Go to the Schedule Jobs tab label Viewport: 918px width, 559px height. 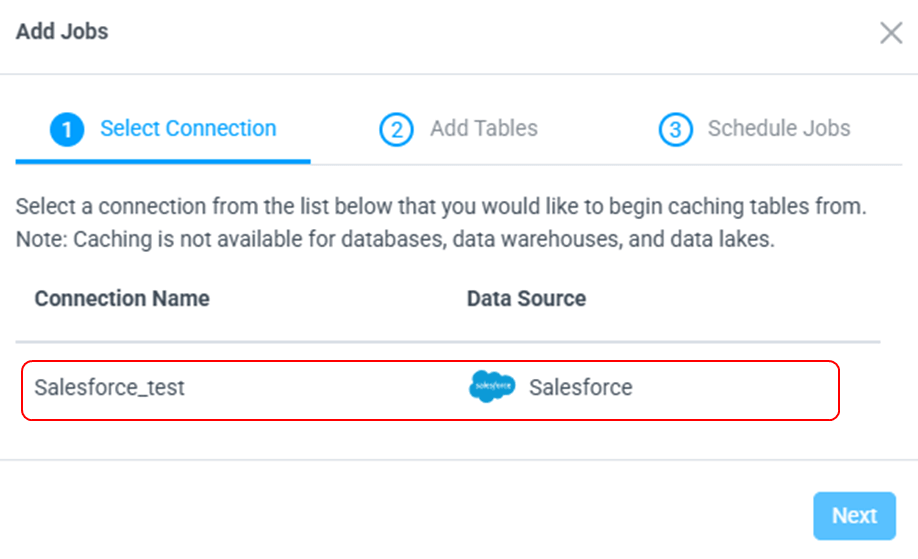[779, 129]
